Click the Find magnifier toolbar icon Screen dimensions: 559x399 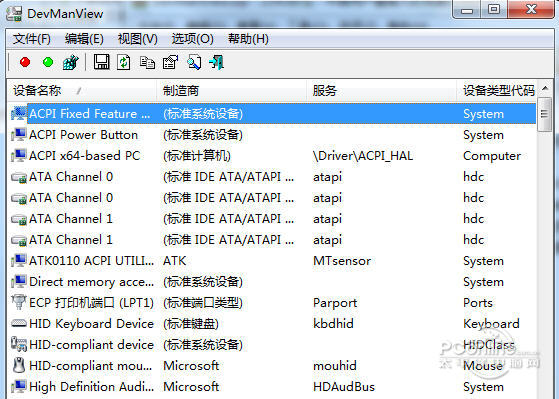point(194,62)
